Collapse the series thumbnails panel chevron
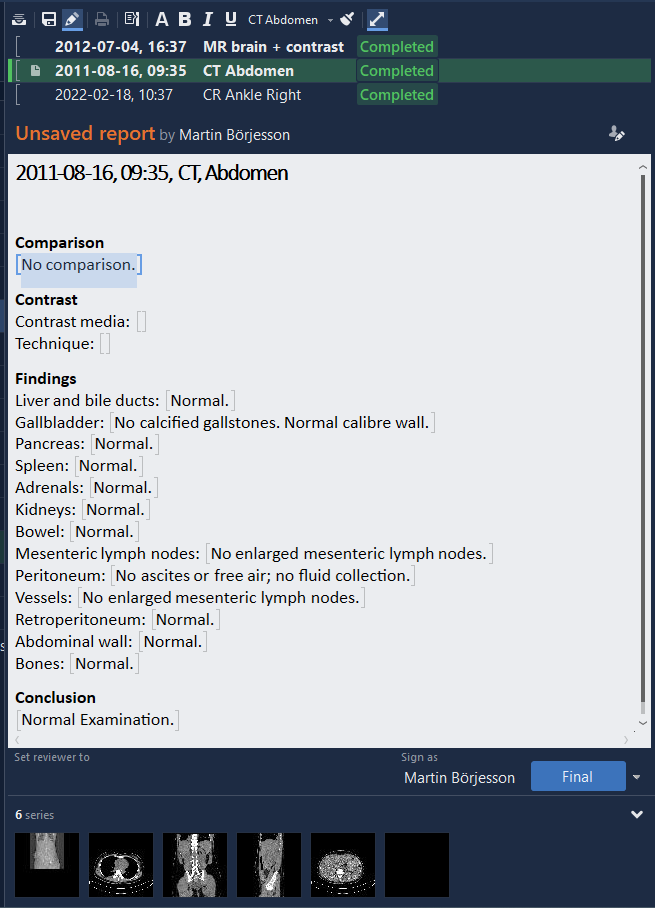 (637, 815)
